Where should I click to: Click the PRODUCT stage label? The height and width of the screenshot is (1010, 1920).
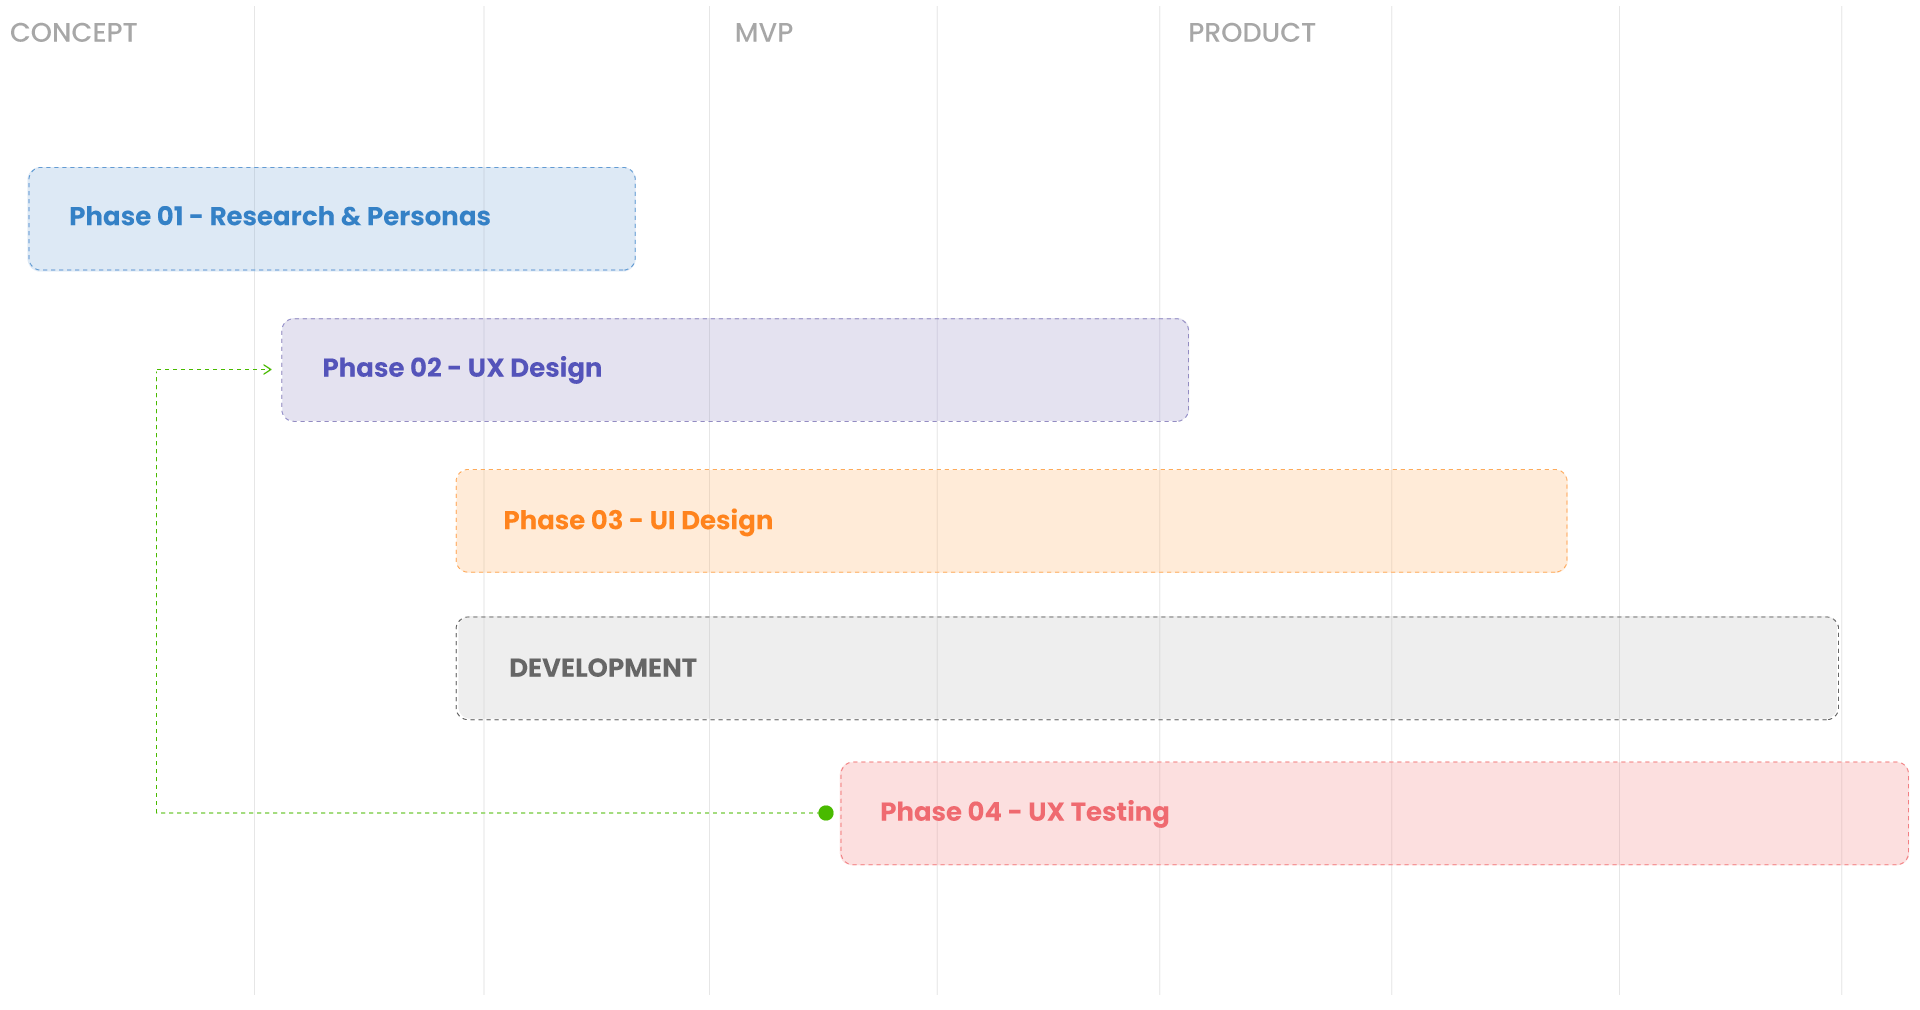click(x=1251, y=33)
